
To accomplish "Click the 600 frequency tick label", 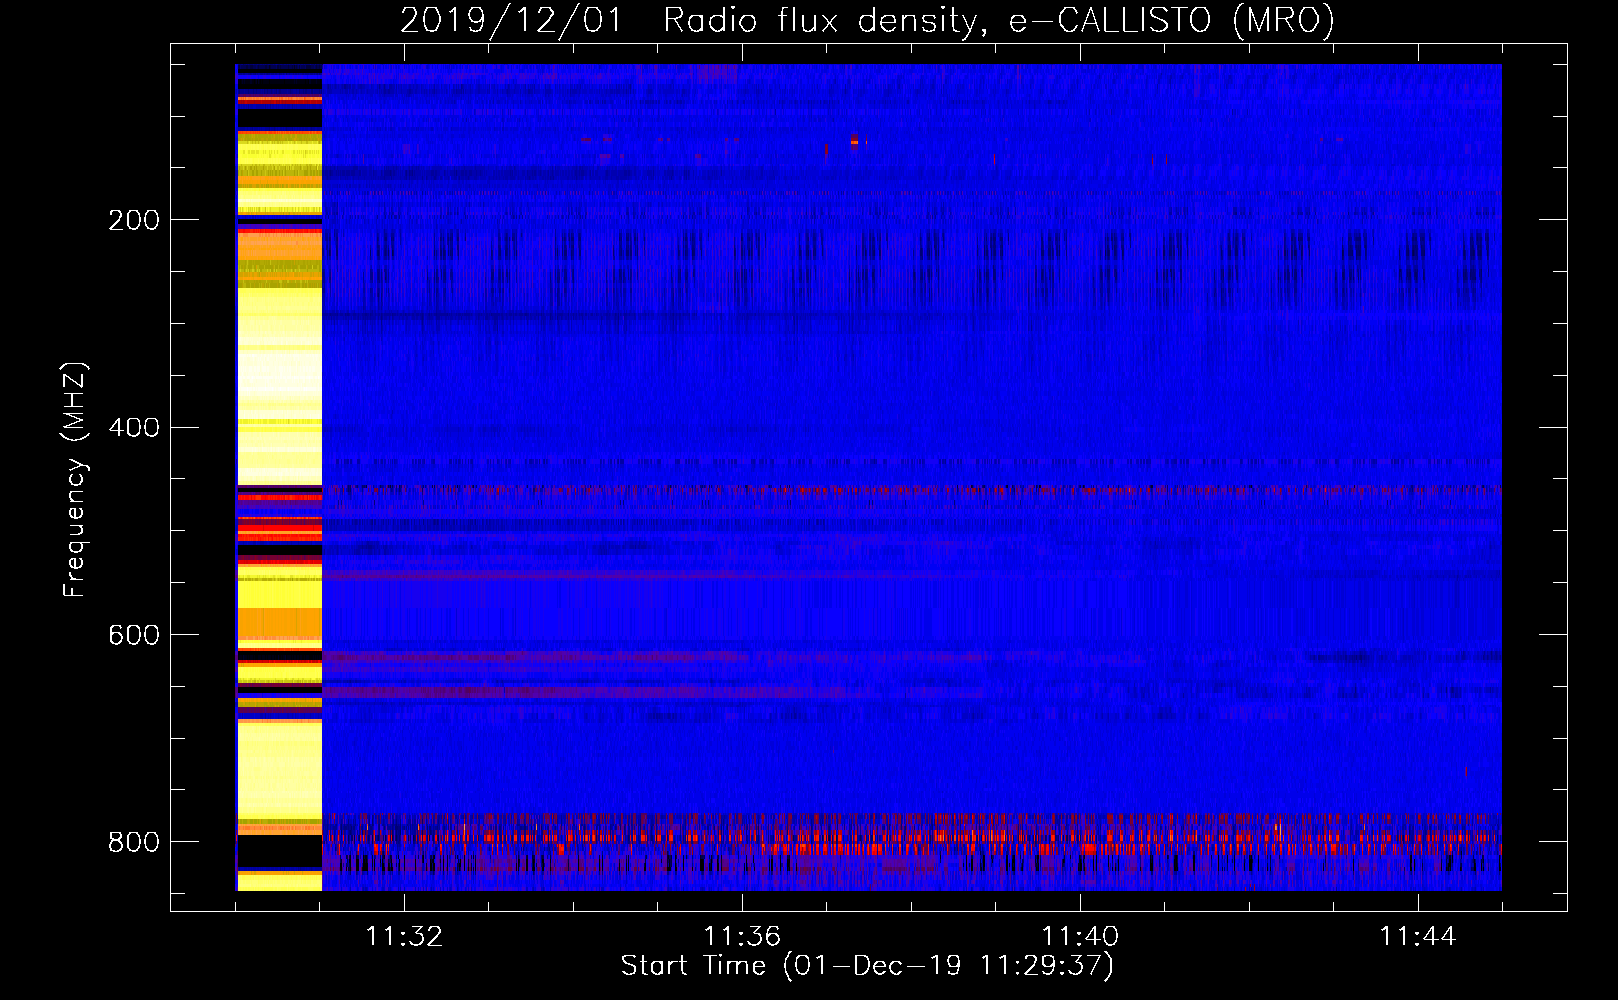I will 134,636.
